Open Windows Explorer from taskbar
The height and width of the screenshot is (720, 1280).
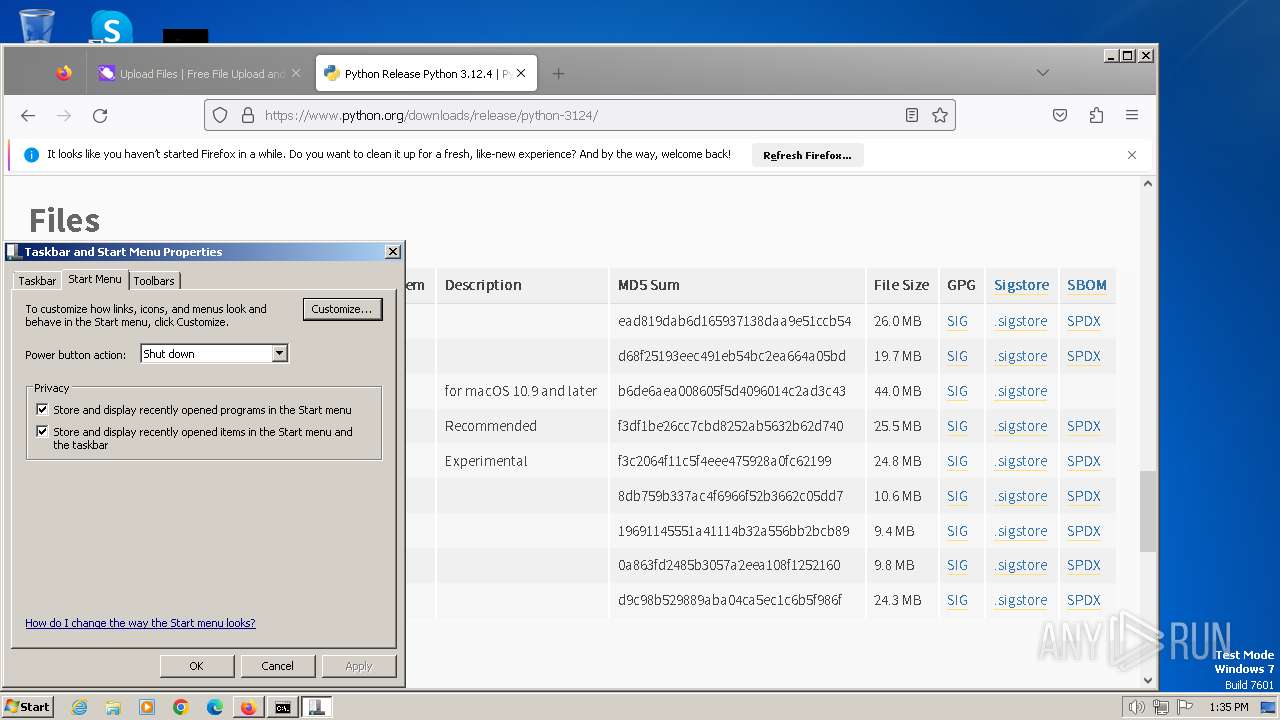pyautogui.click(x=113, y=707)
